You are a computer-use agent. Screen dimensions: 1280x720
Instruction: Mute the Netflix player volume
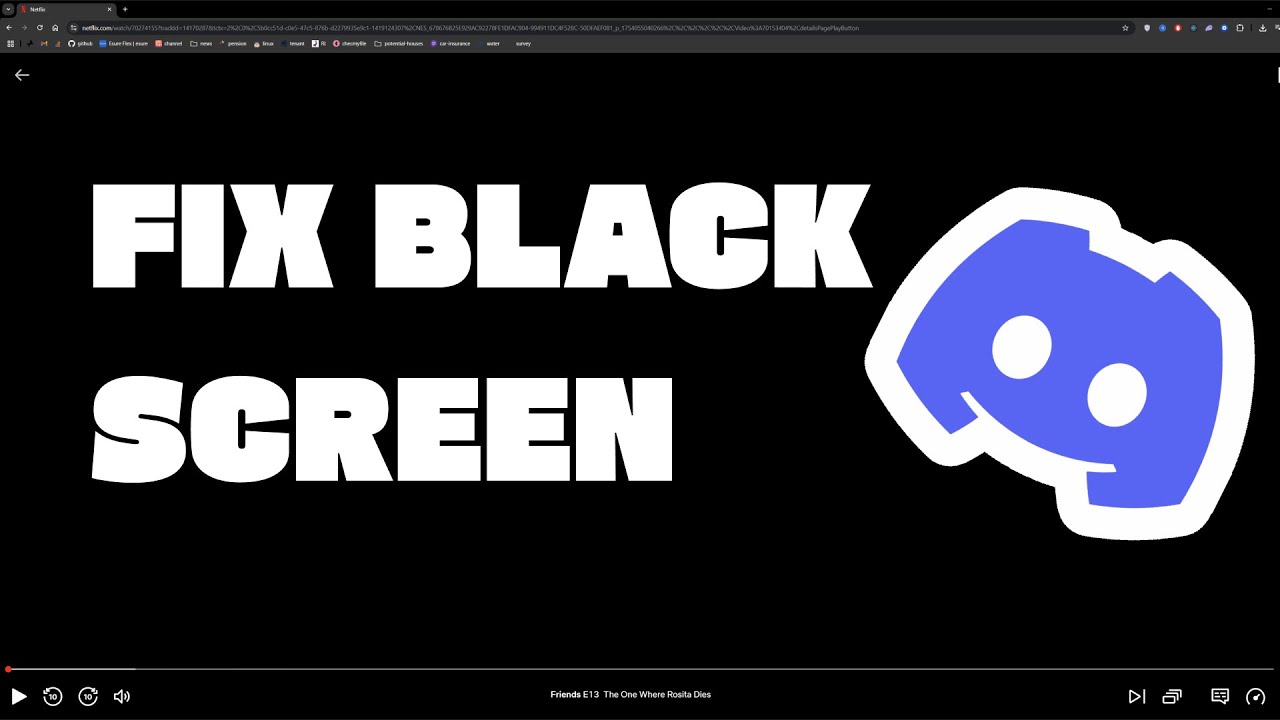click(122, 696)
